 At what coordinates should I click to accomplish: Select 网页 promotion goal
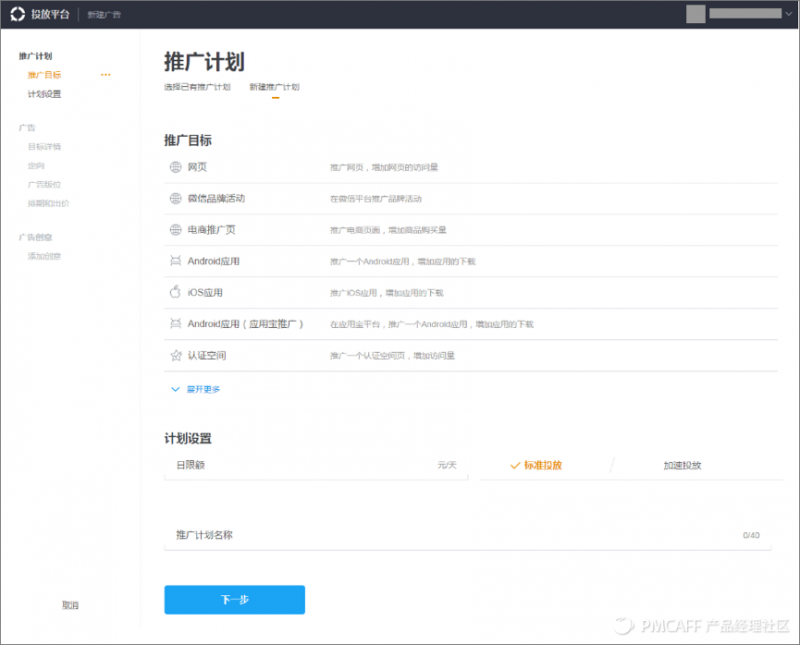pyautogui.click(x=471, y=167)
